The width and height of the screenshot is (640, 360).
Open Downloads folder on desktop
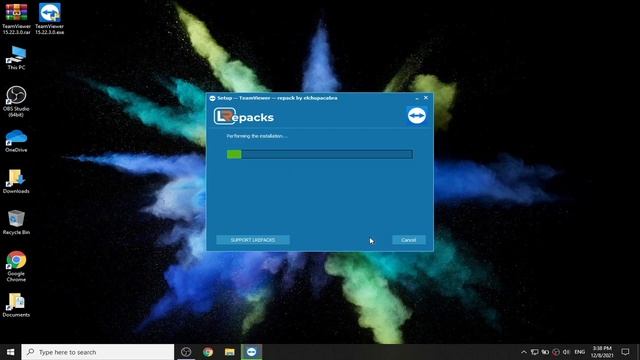(16, 182)
